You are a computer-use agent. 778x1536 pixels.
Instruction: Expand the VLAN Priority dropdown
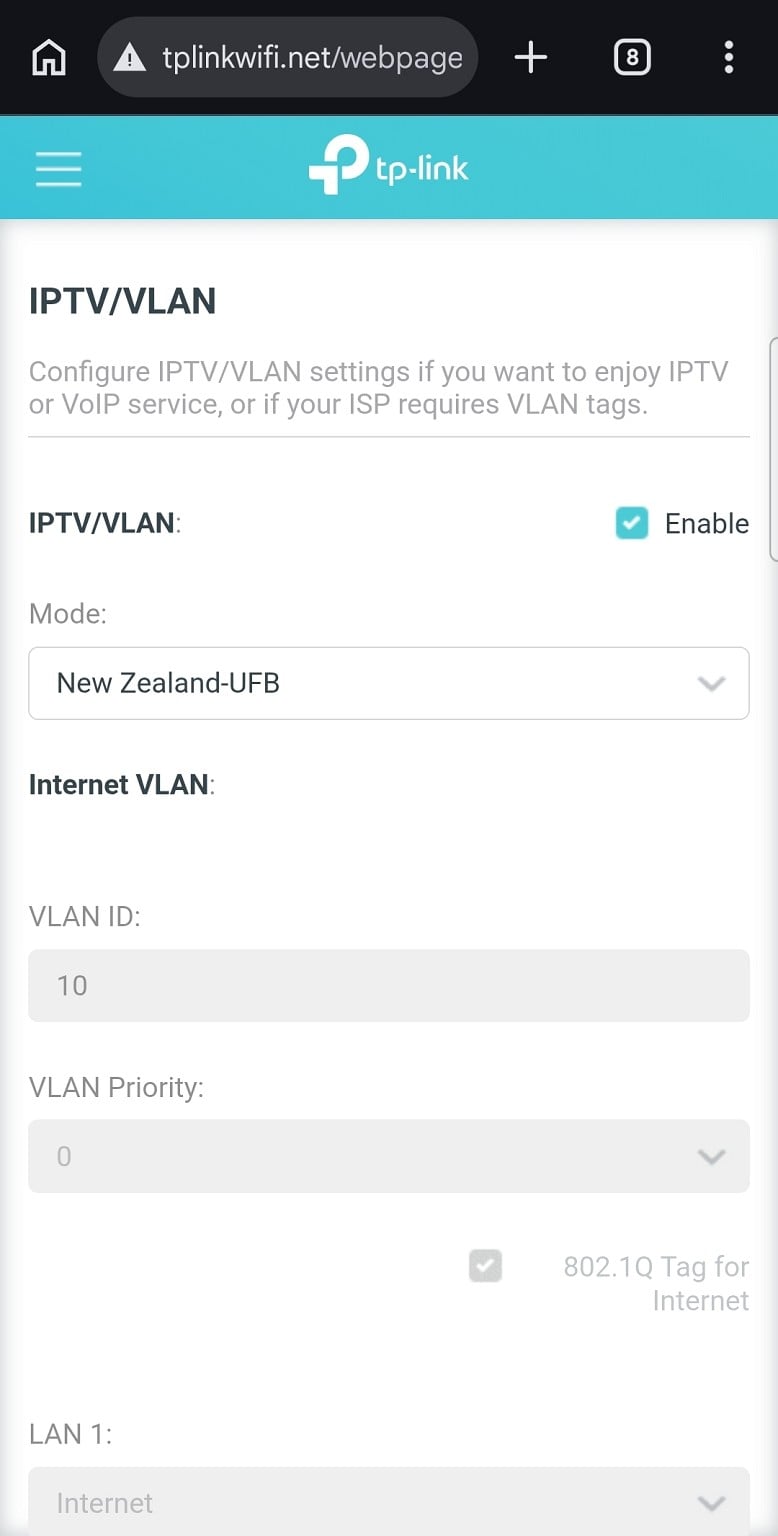point(388,1156)
